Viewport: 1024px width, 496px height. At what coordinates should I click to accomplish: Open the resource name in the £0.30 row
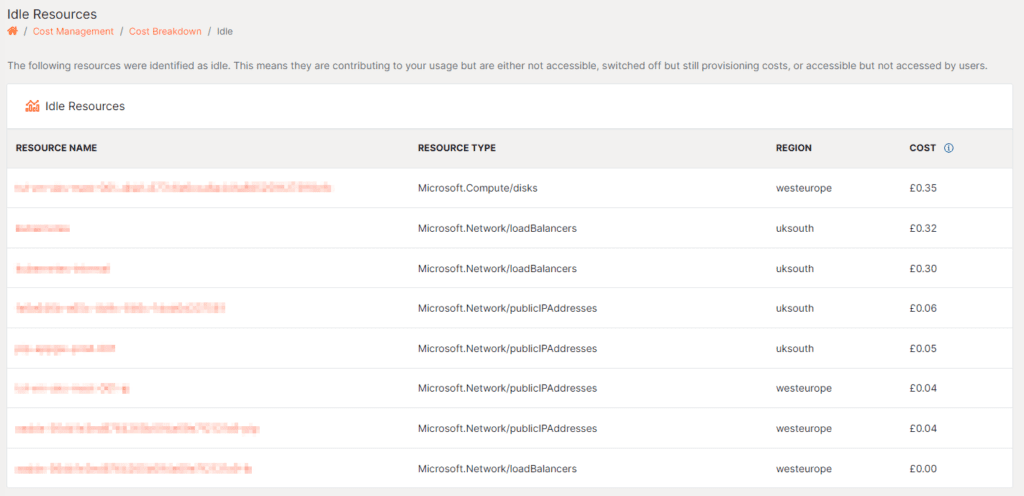63,269
